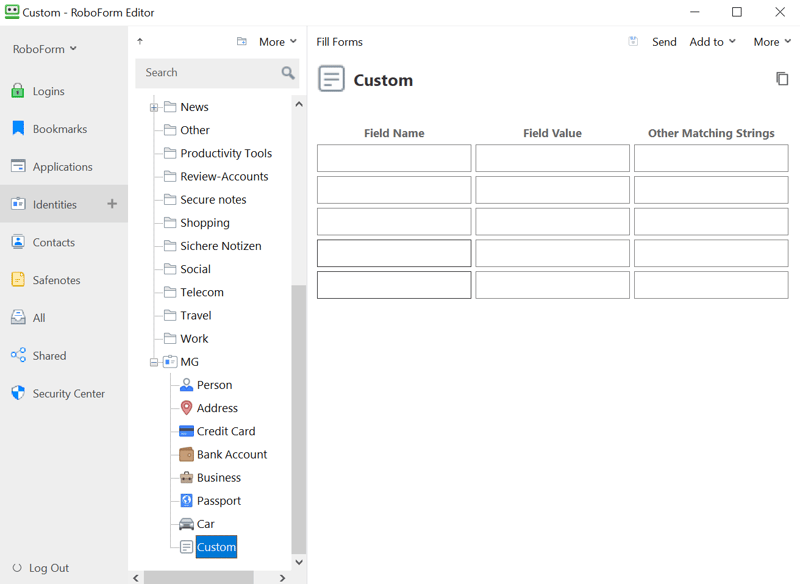Go up one level with arrow icon
The height and width of the screenshot is (584, 800).
click(140, 41)
